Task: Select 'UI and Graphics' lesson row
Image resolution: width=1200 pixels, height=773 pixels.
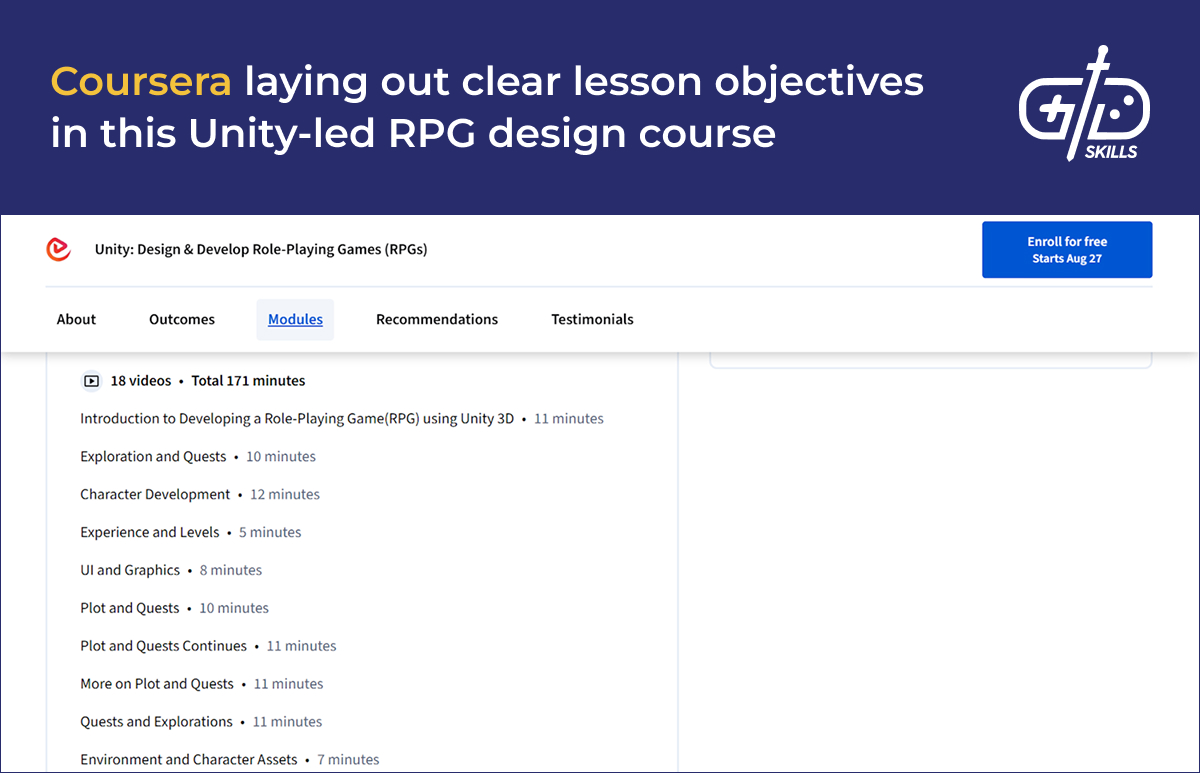Action: point(171,571)
